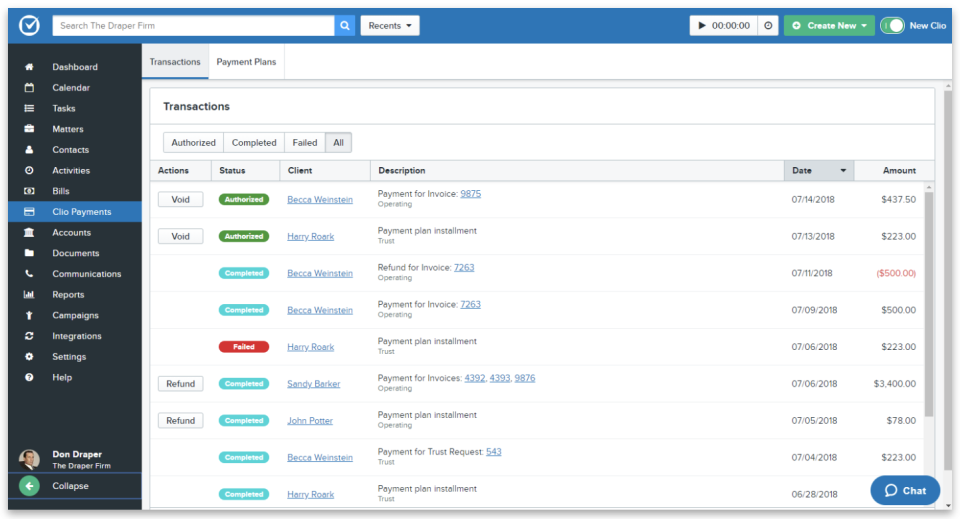Click the green Collapse arrow icon
960x519 pixels.
pos(29,486)
